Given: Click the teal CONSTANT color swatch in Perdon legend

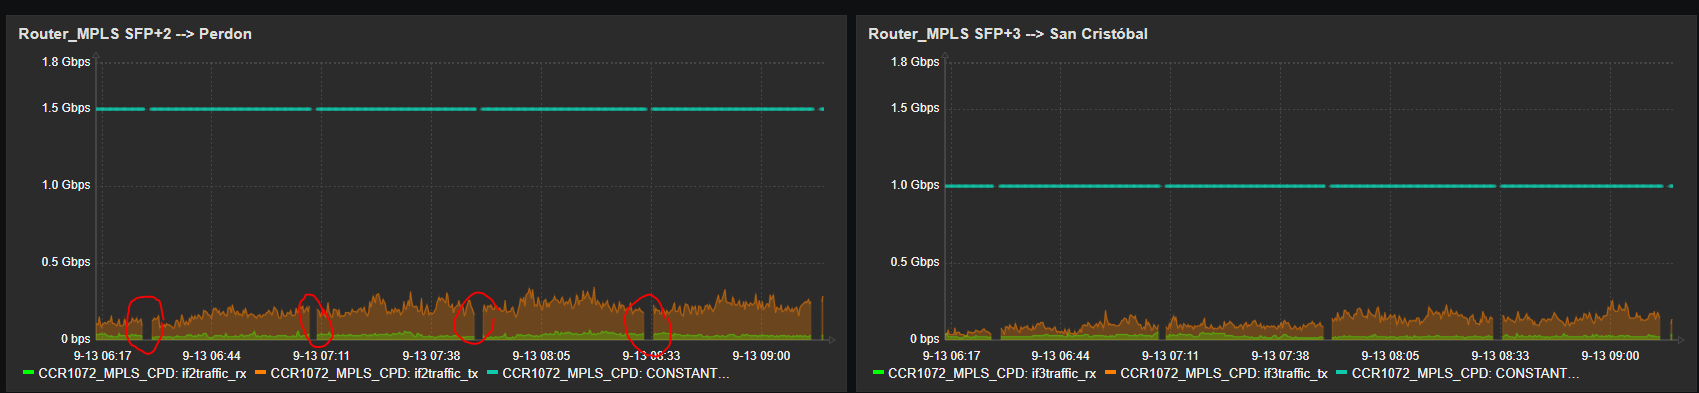Looking at the screenshot, I should [492, 372].
